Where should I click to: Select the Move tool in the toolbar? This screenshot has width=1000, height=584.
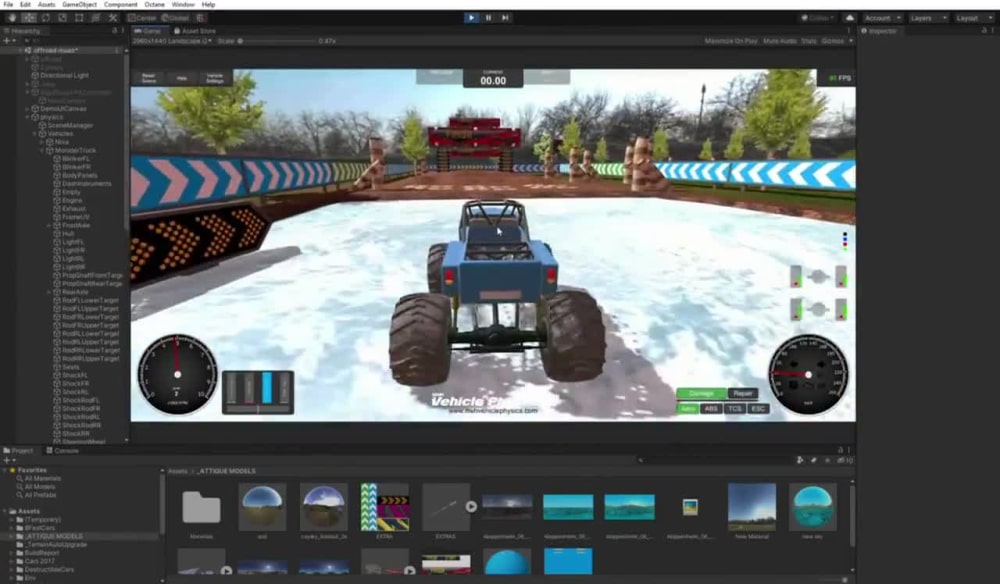pyautogui.click(x=29, y=18)
